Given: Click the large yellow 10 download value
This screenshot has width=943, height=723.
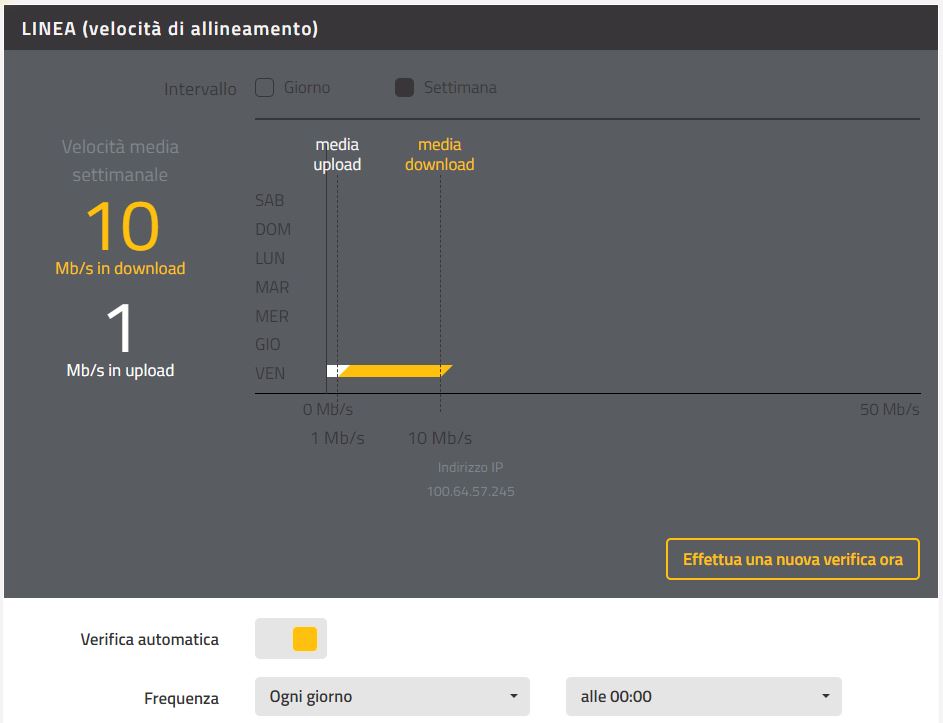Looking at the screenshot, I should pyautogui.click(x=123, y=227).
